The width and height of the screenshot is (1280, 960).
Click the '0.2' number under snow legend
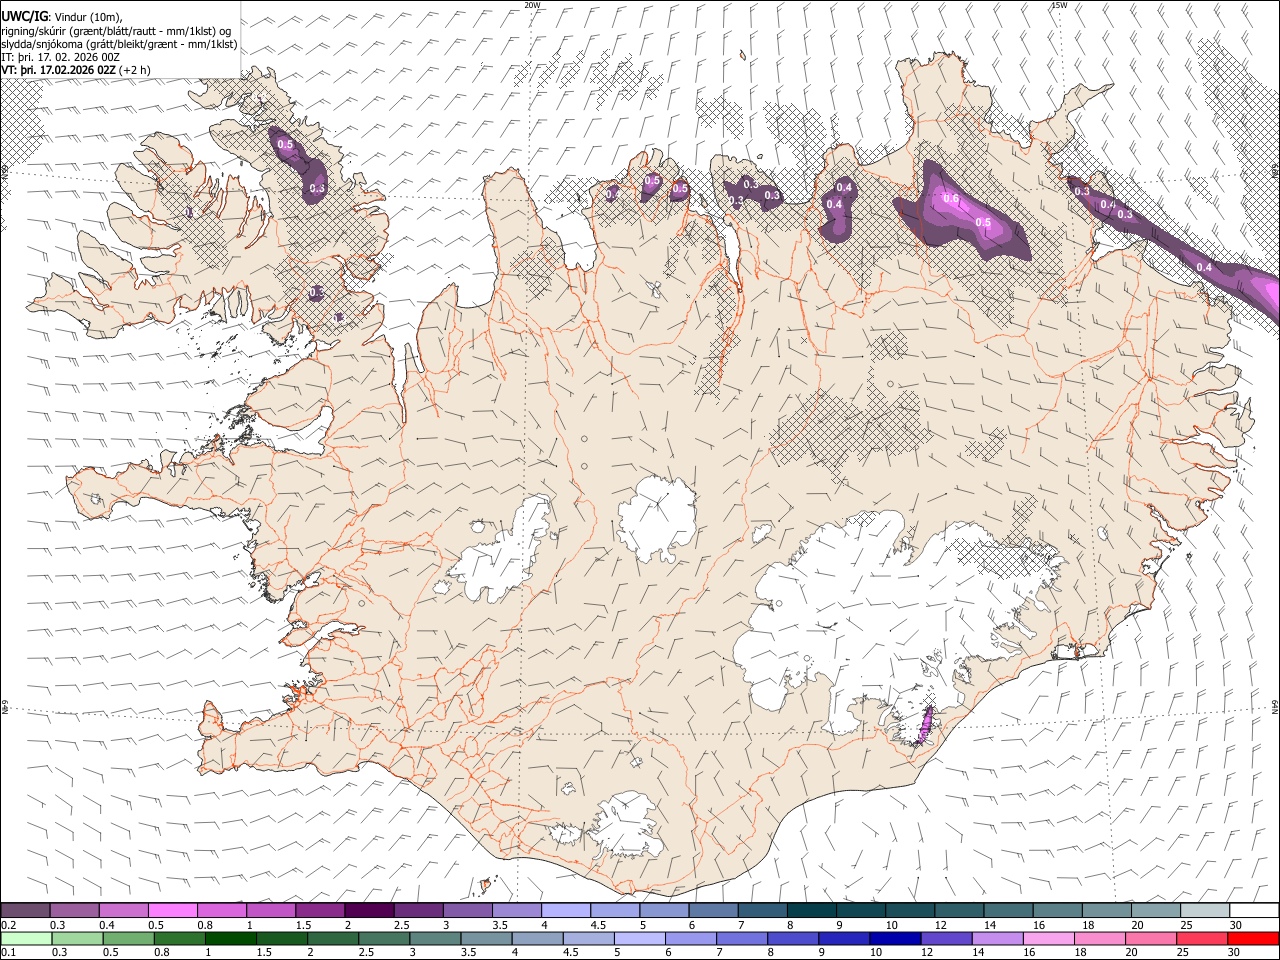(x=9, y=925)
